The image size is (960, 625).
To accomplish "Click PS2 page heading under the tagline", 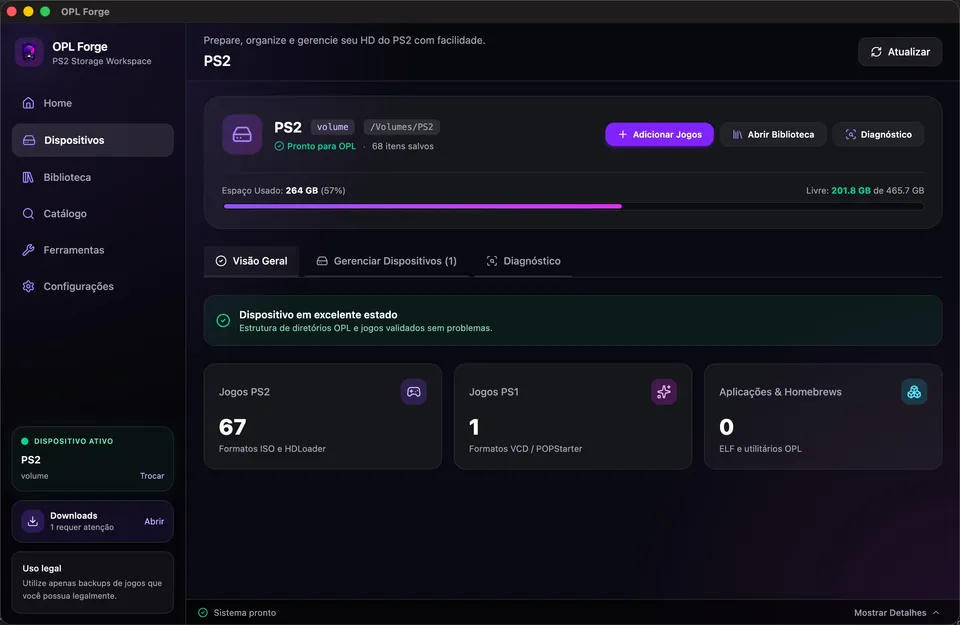I will (x=217, y=61).
